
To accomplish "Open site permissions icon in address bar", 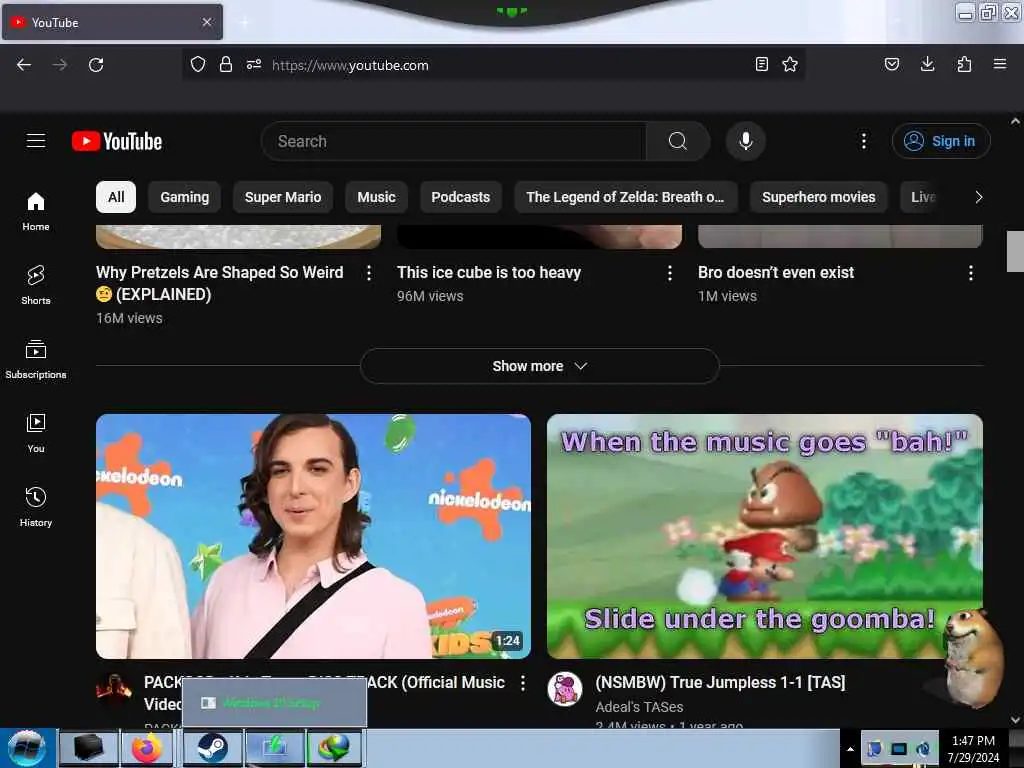I will coord(254,64).
